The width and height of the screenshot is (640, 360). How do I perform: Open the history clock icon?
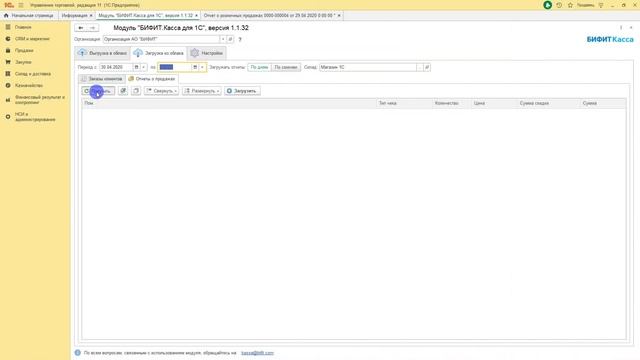tap(559, 5)
